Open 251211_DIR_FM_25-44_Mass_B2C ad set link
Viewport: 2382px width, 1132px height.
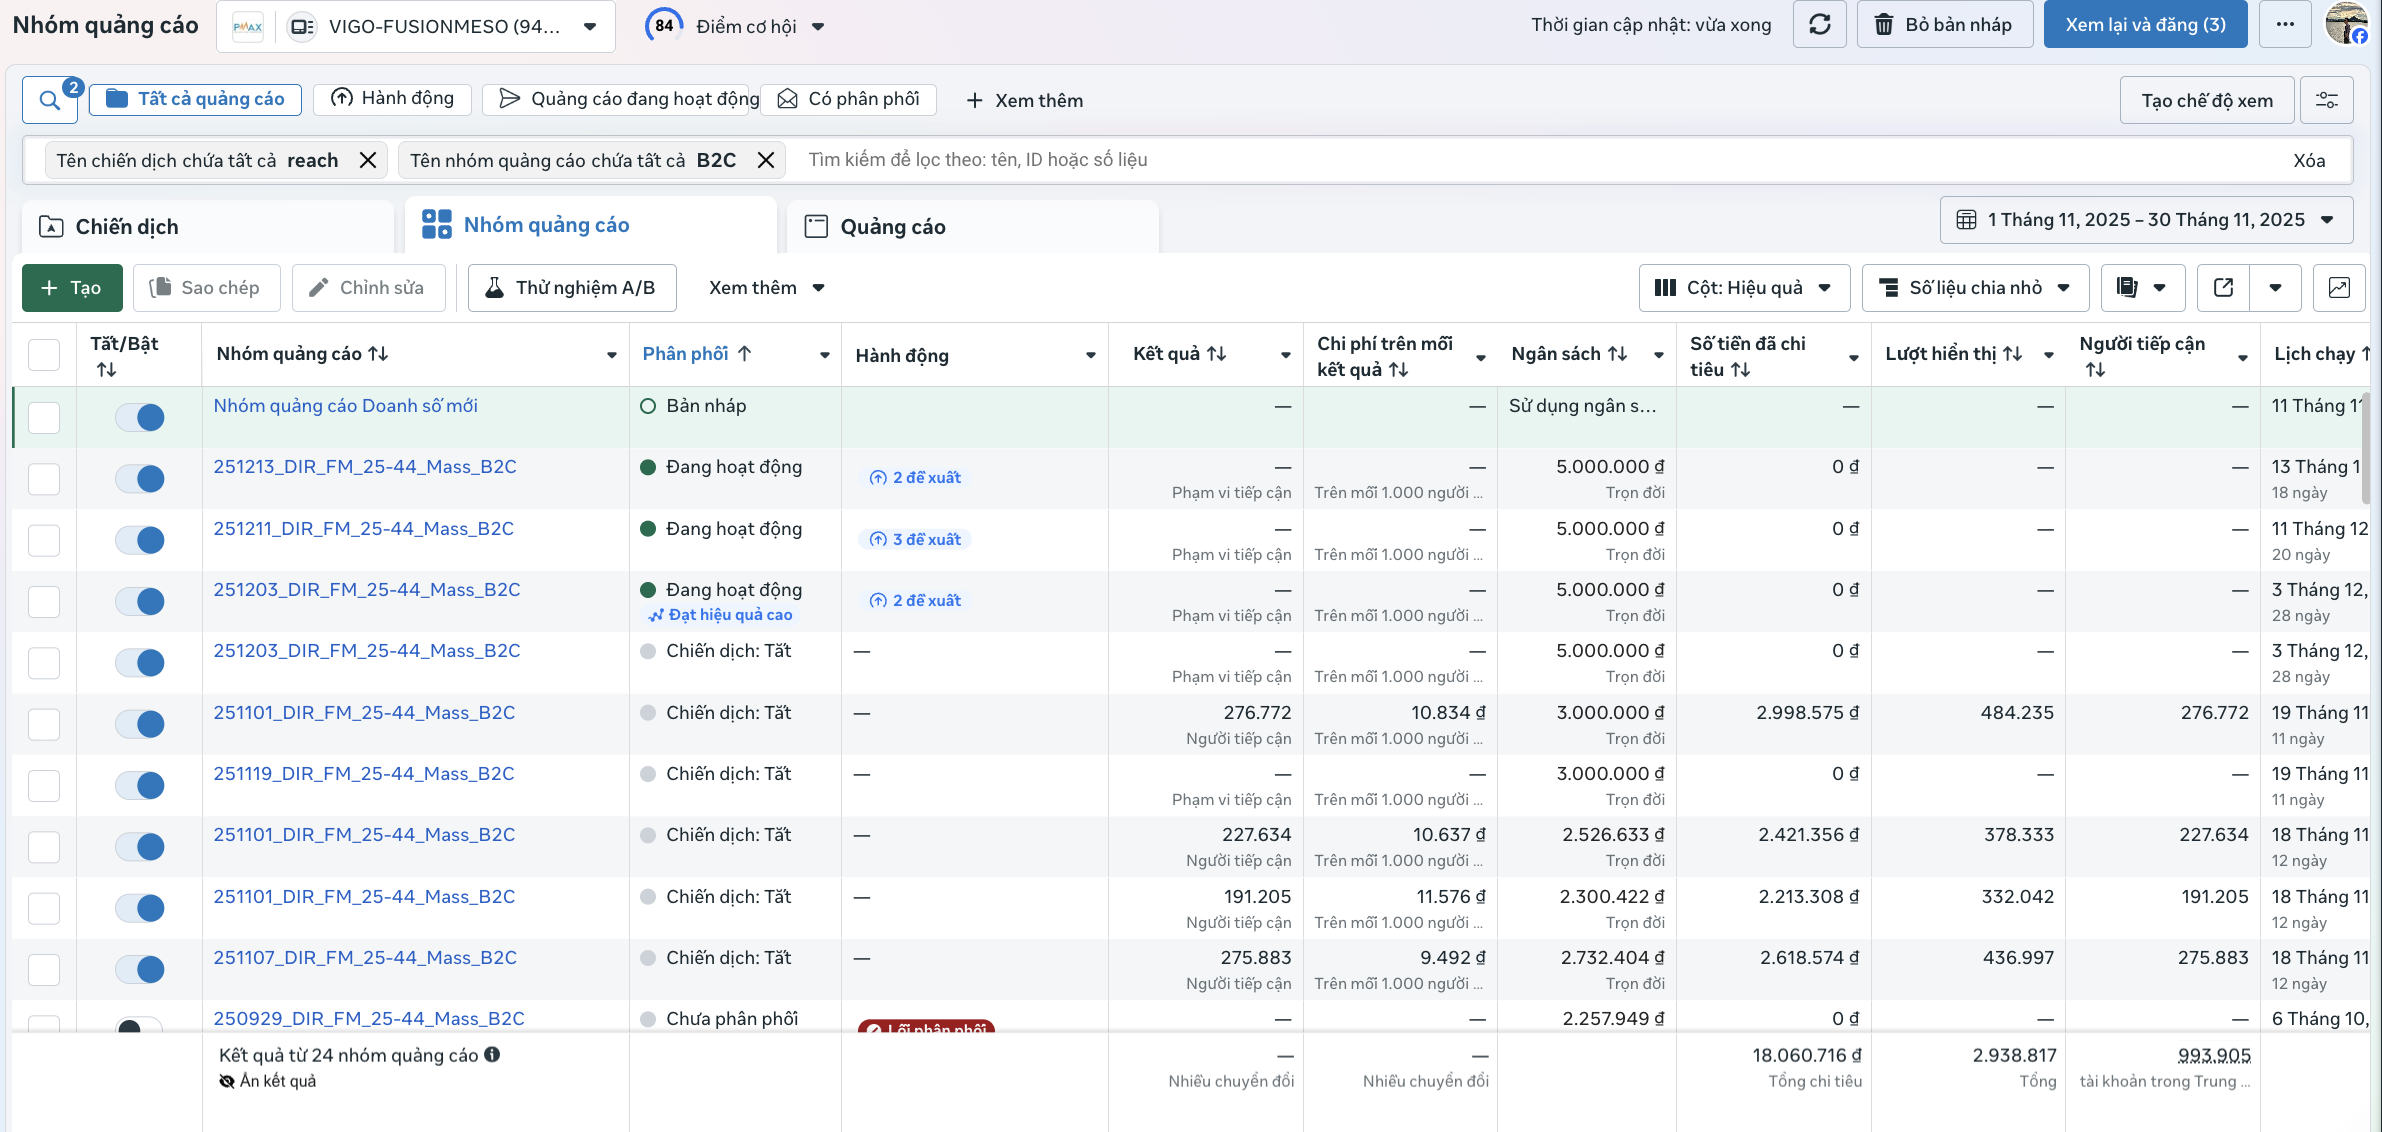(363, 528)
